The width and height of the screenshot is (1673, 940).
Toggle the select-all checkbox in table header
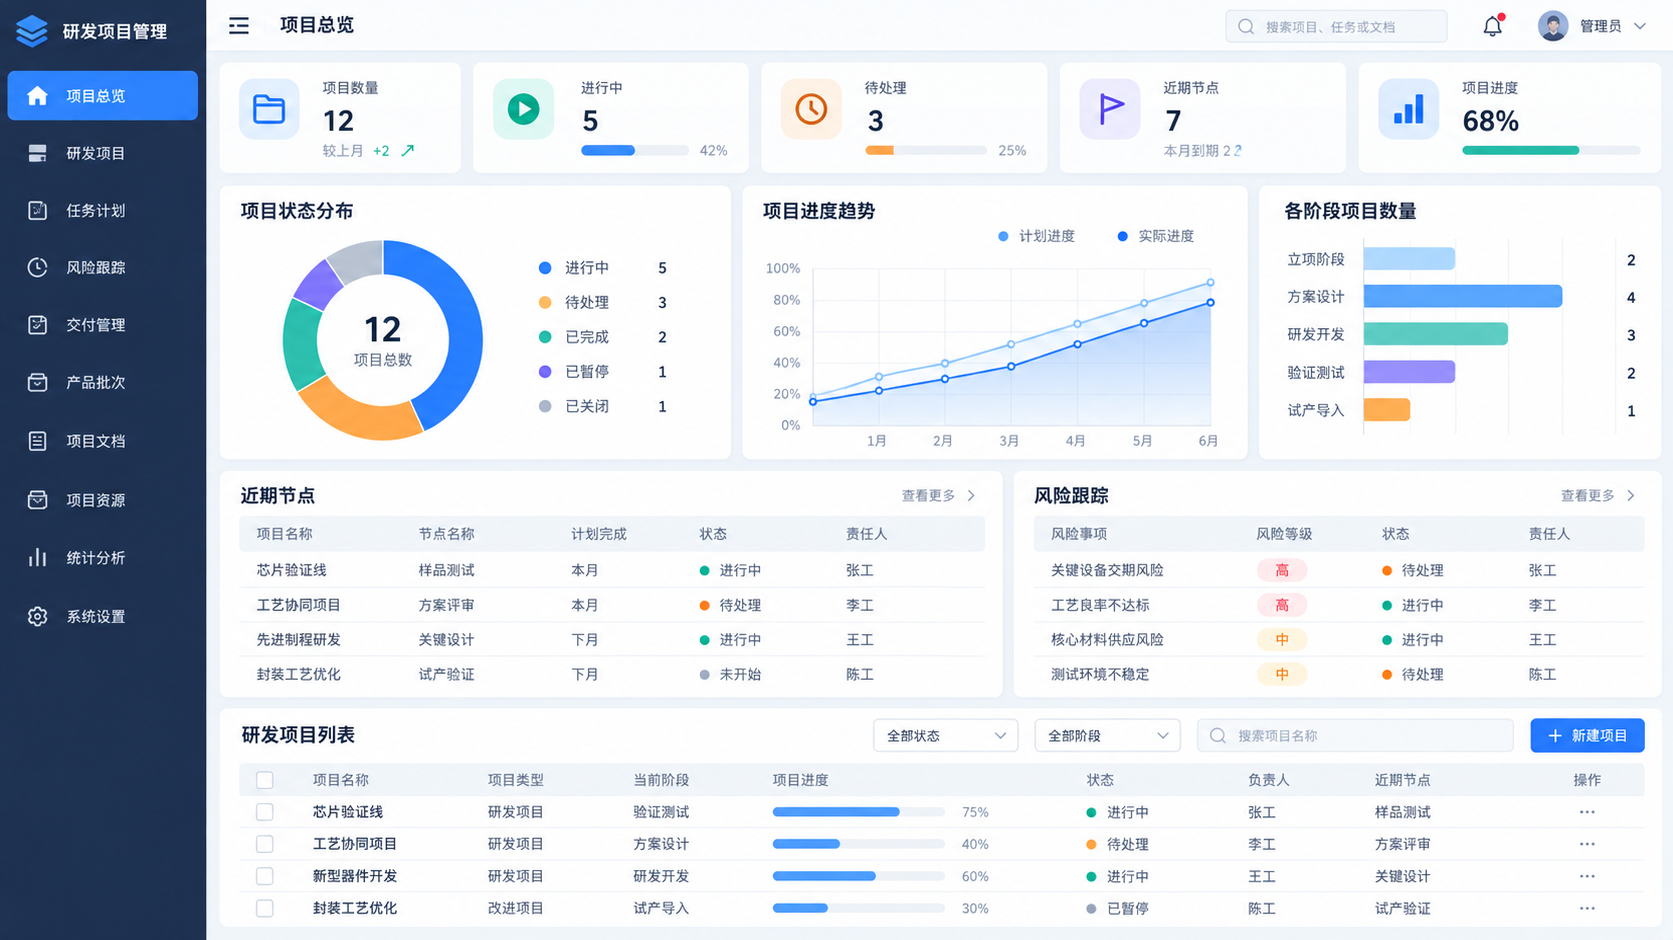pyautogui.click(x=265, y=780)
